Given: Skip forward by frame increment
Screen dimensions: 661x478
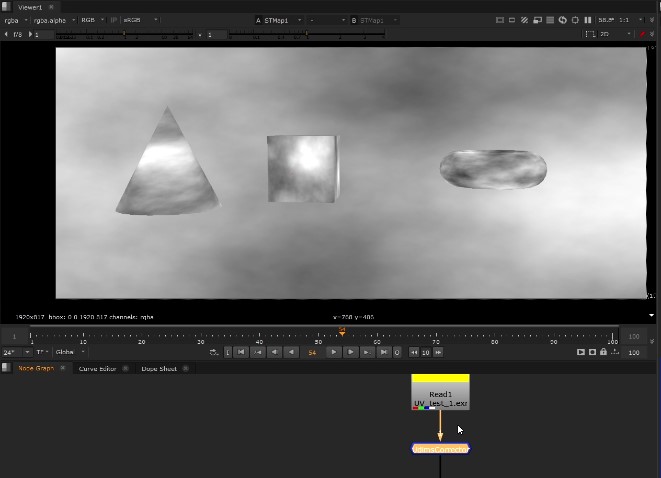Looking at the screenshot, I should click(x=438, y=352).
